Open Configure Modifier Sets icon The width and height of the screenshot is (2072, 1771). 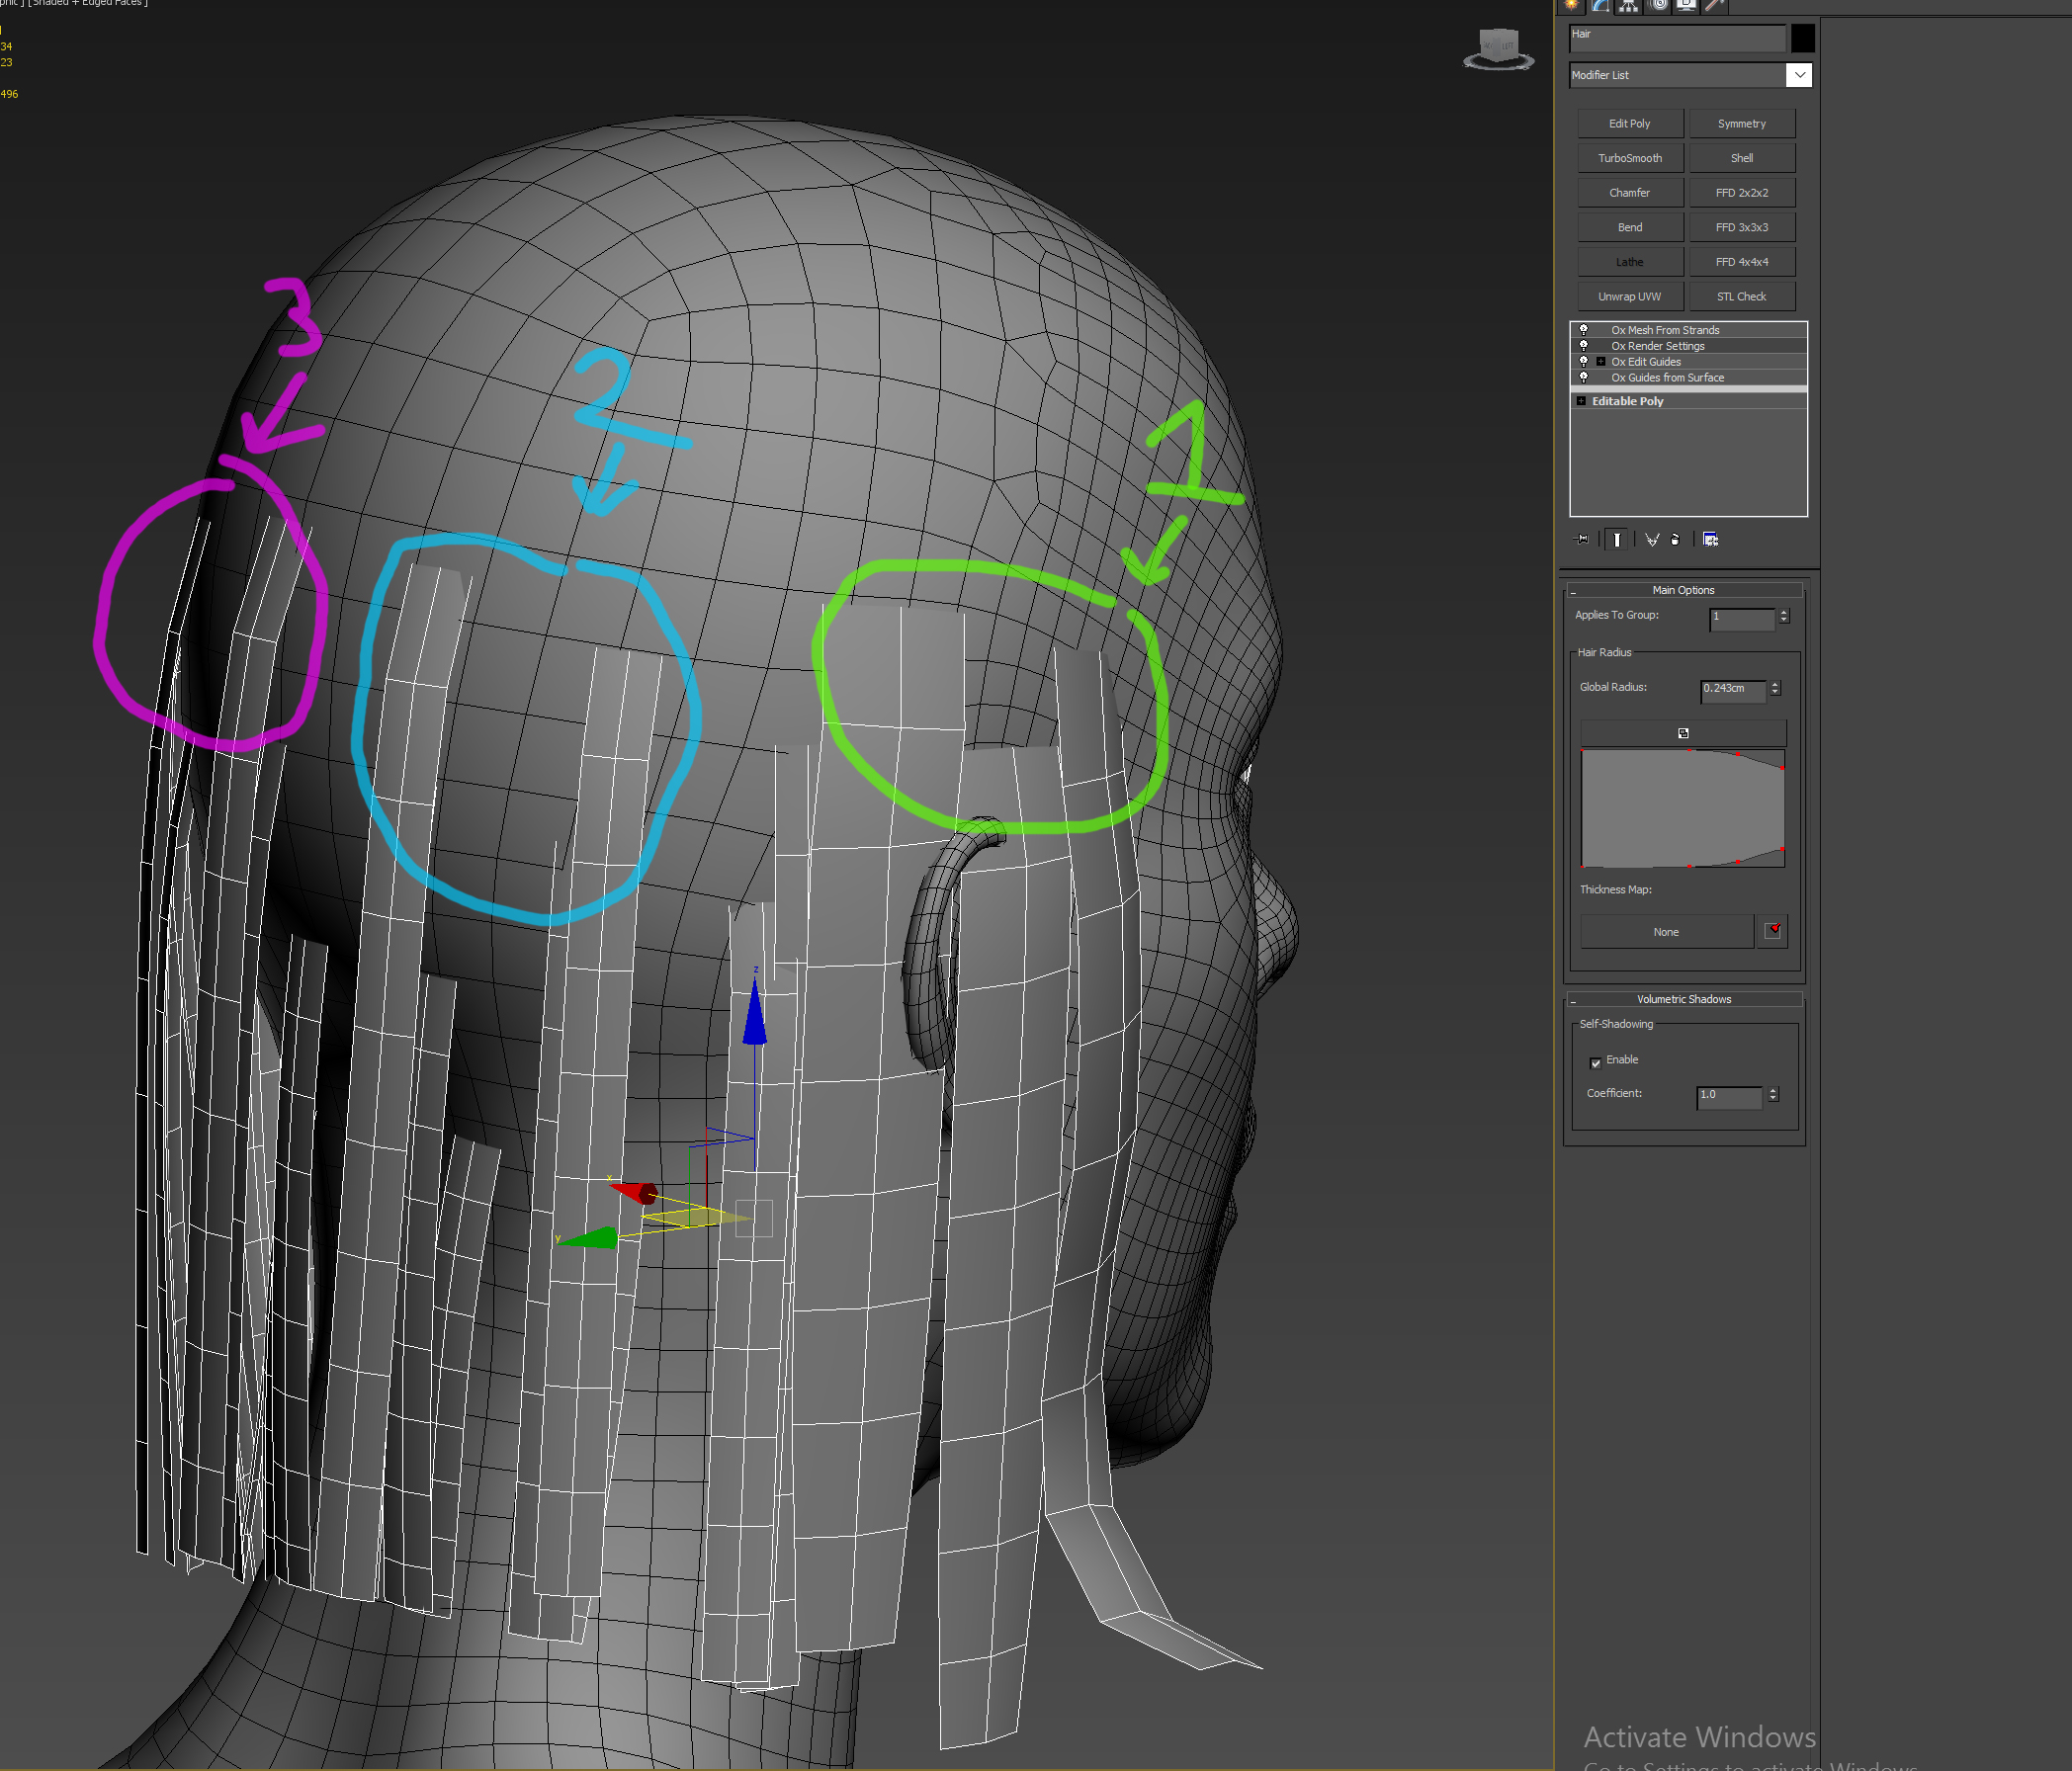1710,539
